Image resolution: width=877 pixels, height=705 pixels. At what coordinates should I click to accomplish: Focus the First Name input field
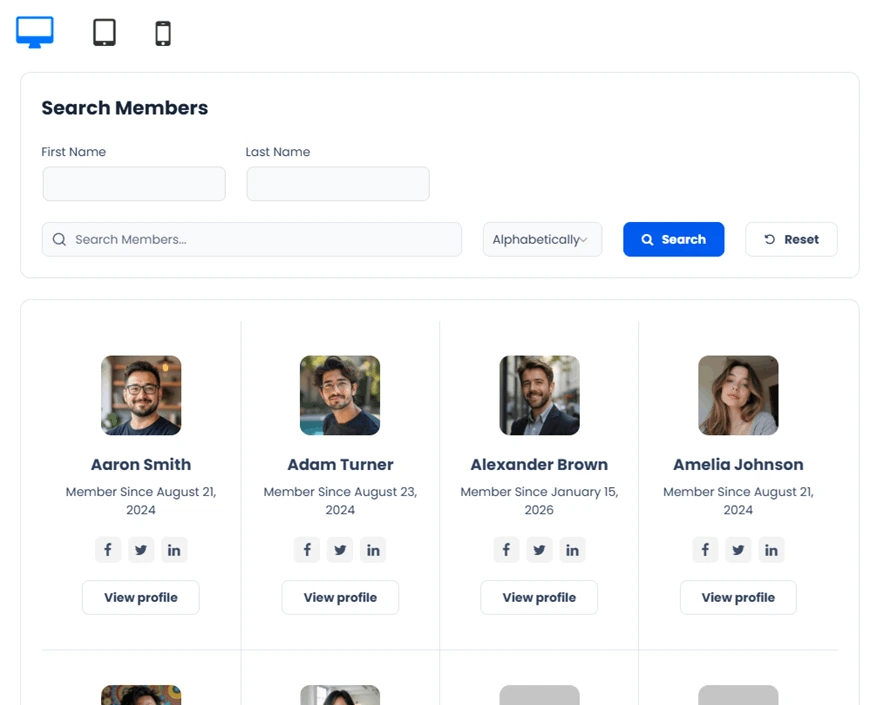pos(134,184)
